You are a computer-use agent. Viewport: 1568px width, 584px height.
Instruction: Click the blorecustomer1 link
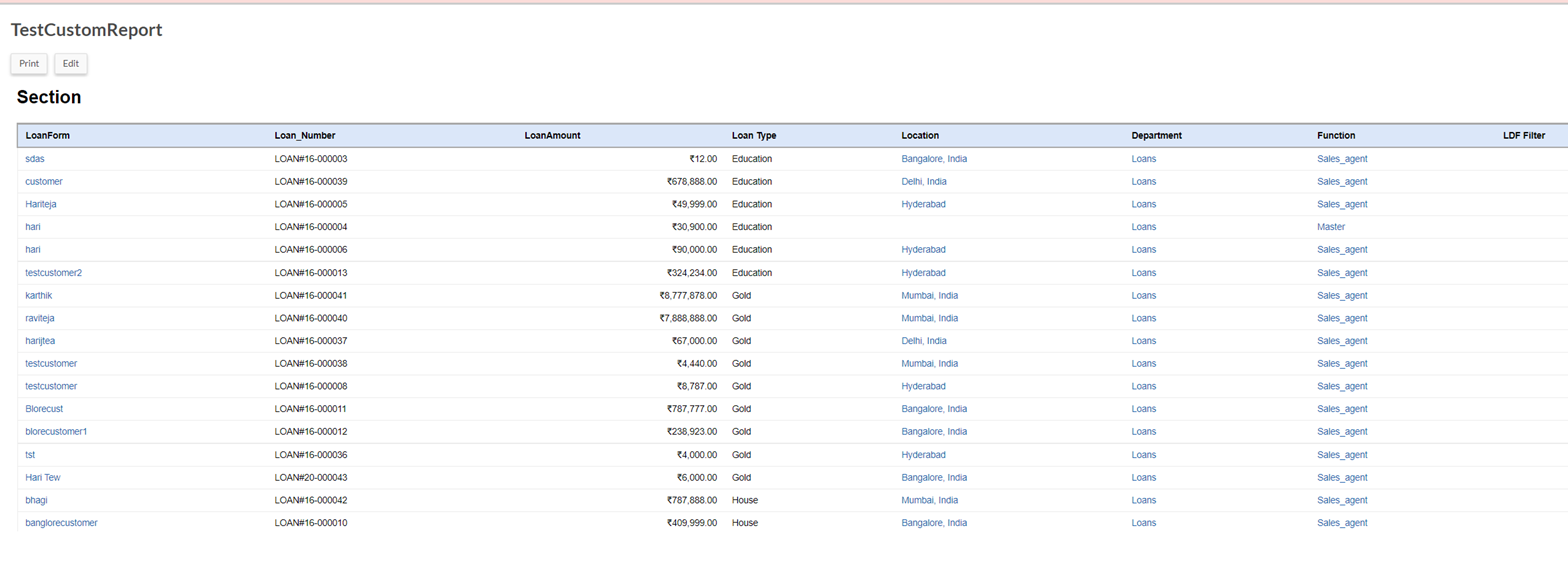[56, 432]
